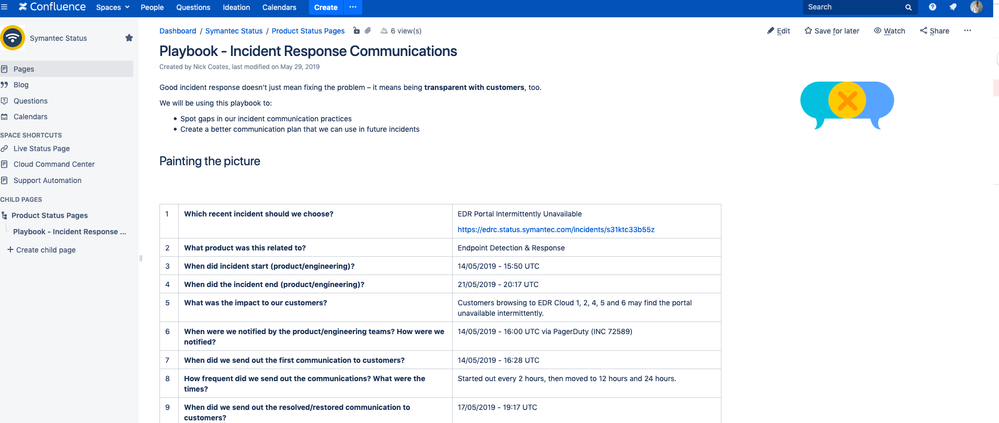The width and height of the screenshot is (999, 423).
Task: Click the '14/05/2019 - 16:28 UTC' cell
Action: 587,360
